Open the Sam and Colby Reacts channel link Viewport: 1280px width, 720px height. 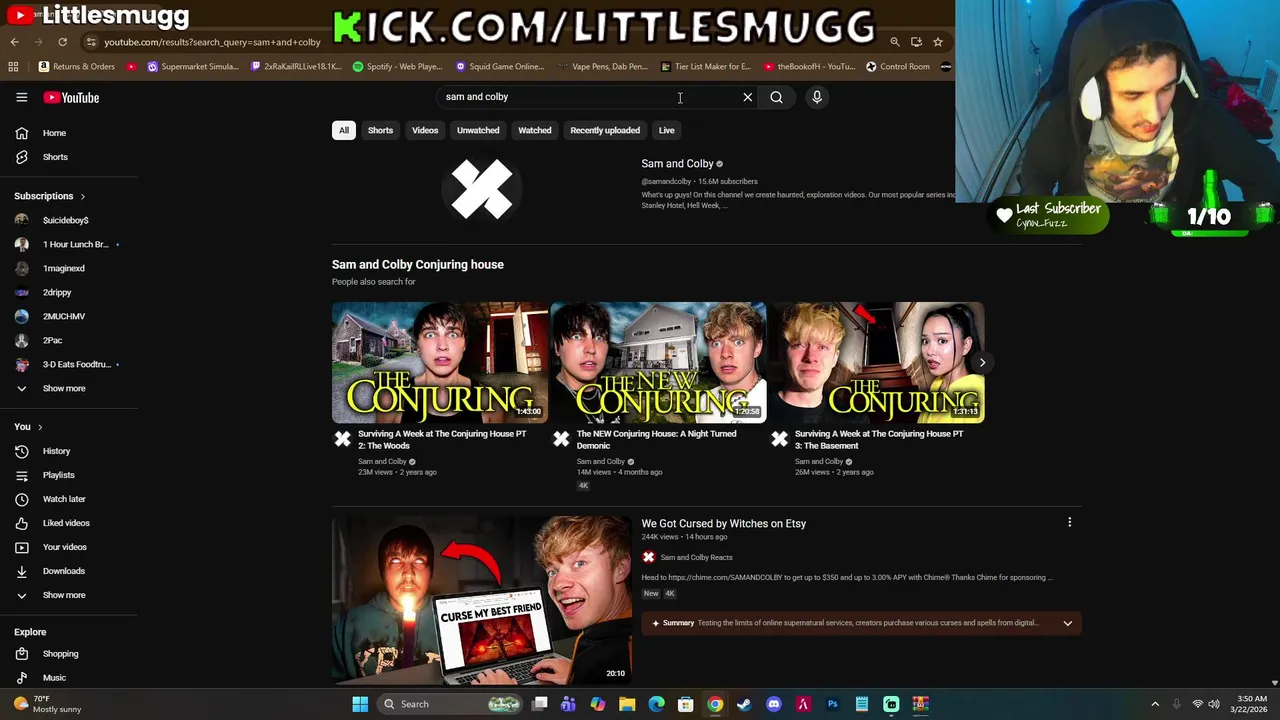696,558
